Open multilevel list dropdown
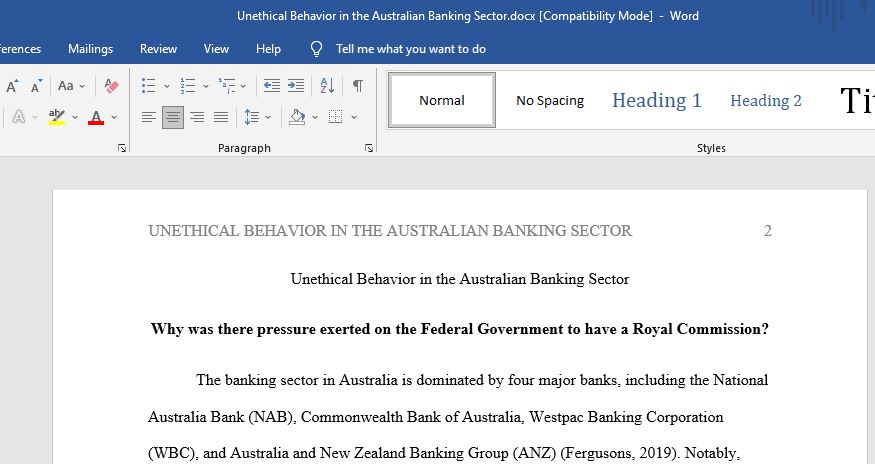The image size is (875, 464). 243,86
